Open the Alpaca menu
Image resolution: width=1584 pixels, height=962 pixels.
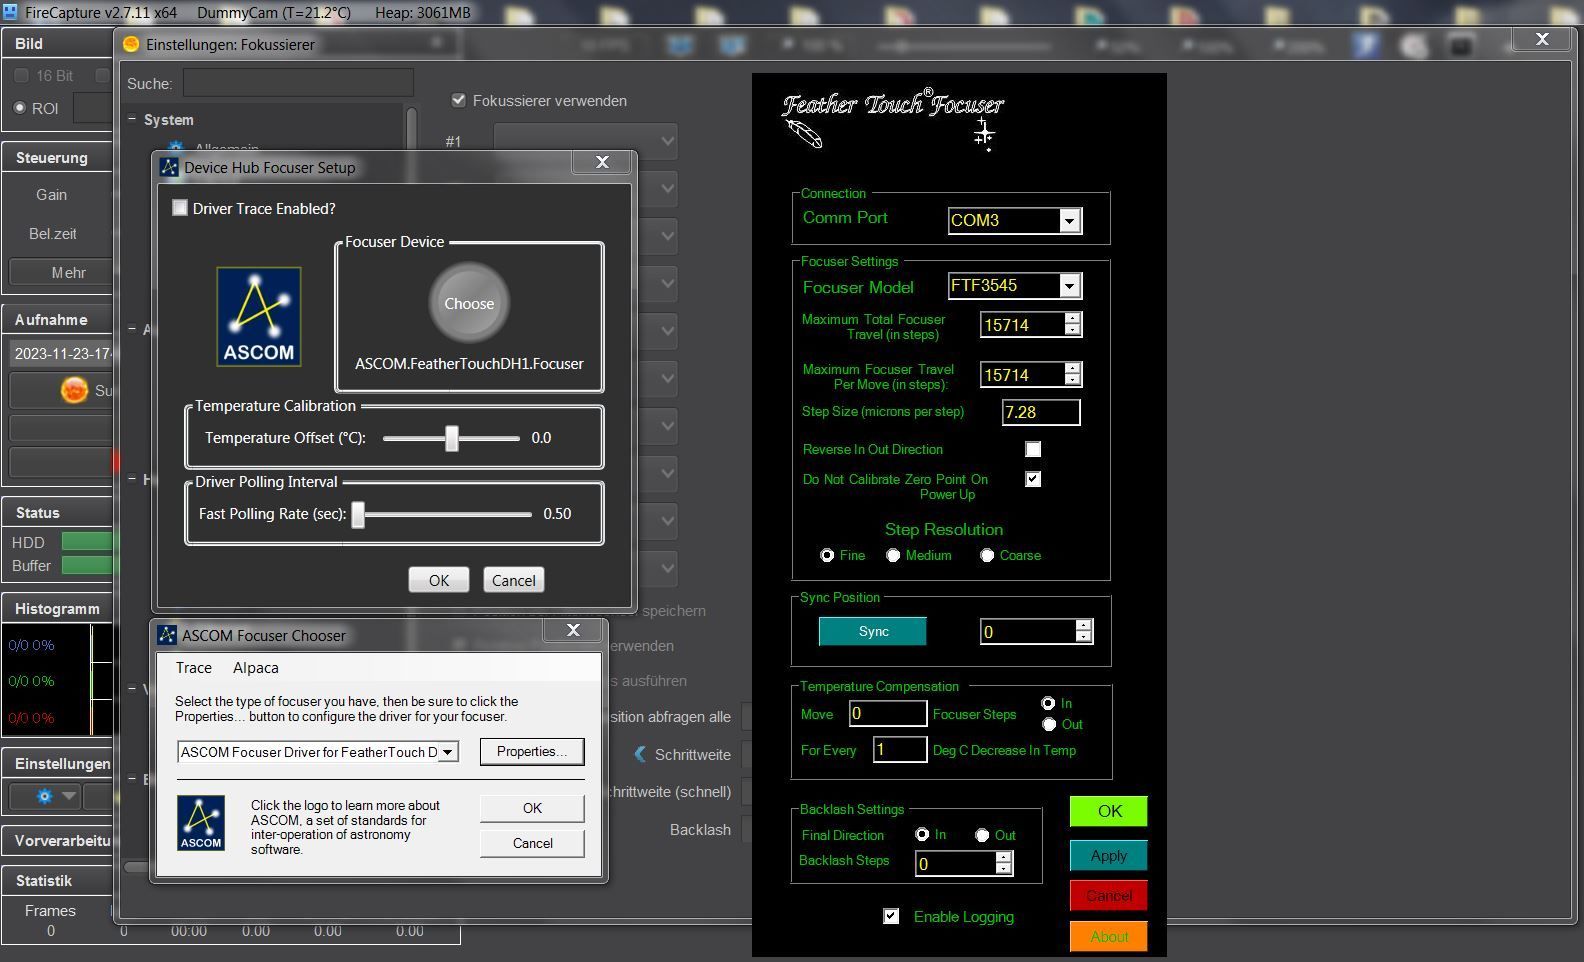(x=256, y=667)
